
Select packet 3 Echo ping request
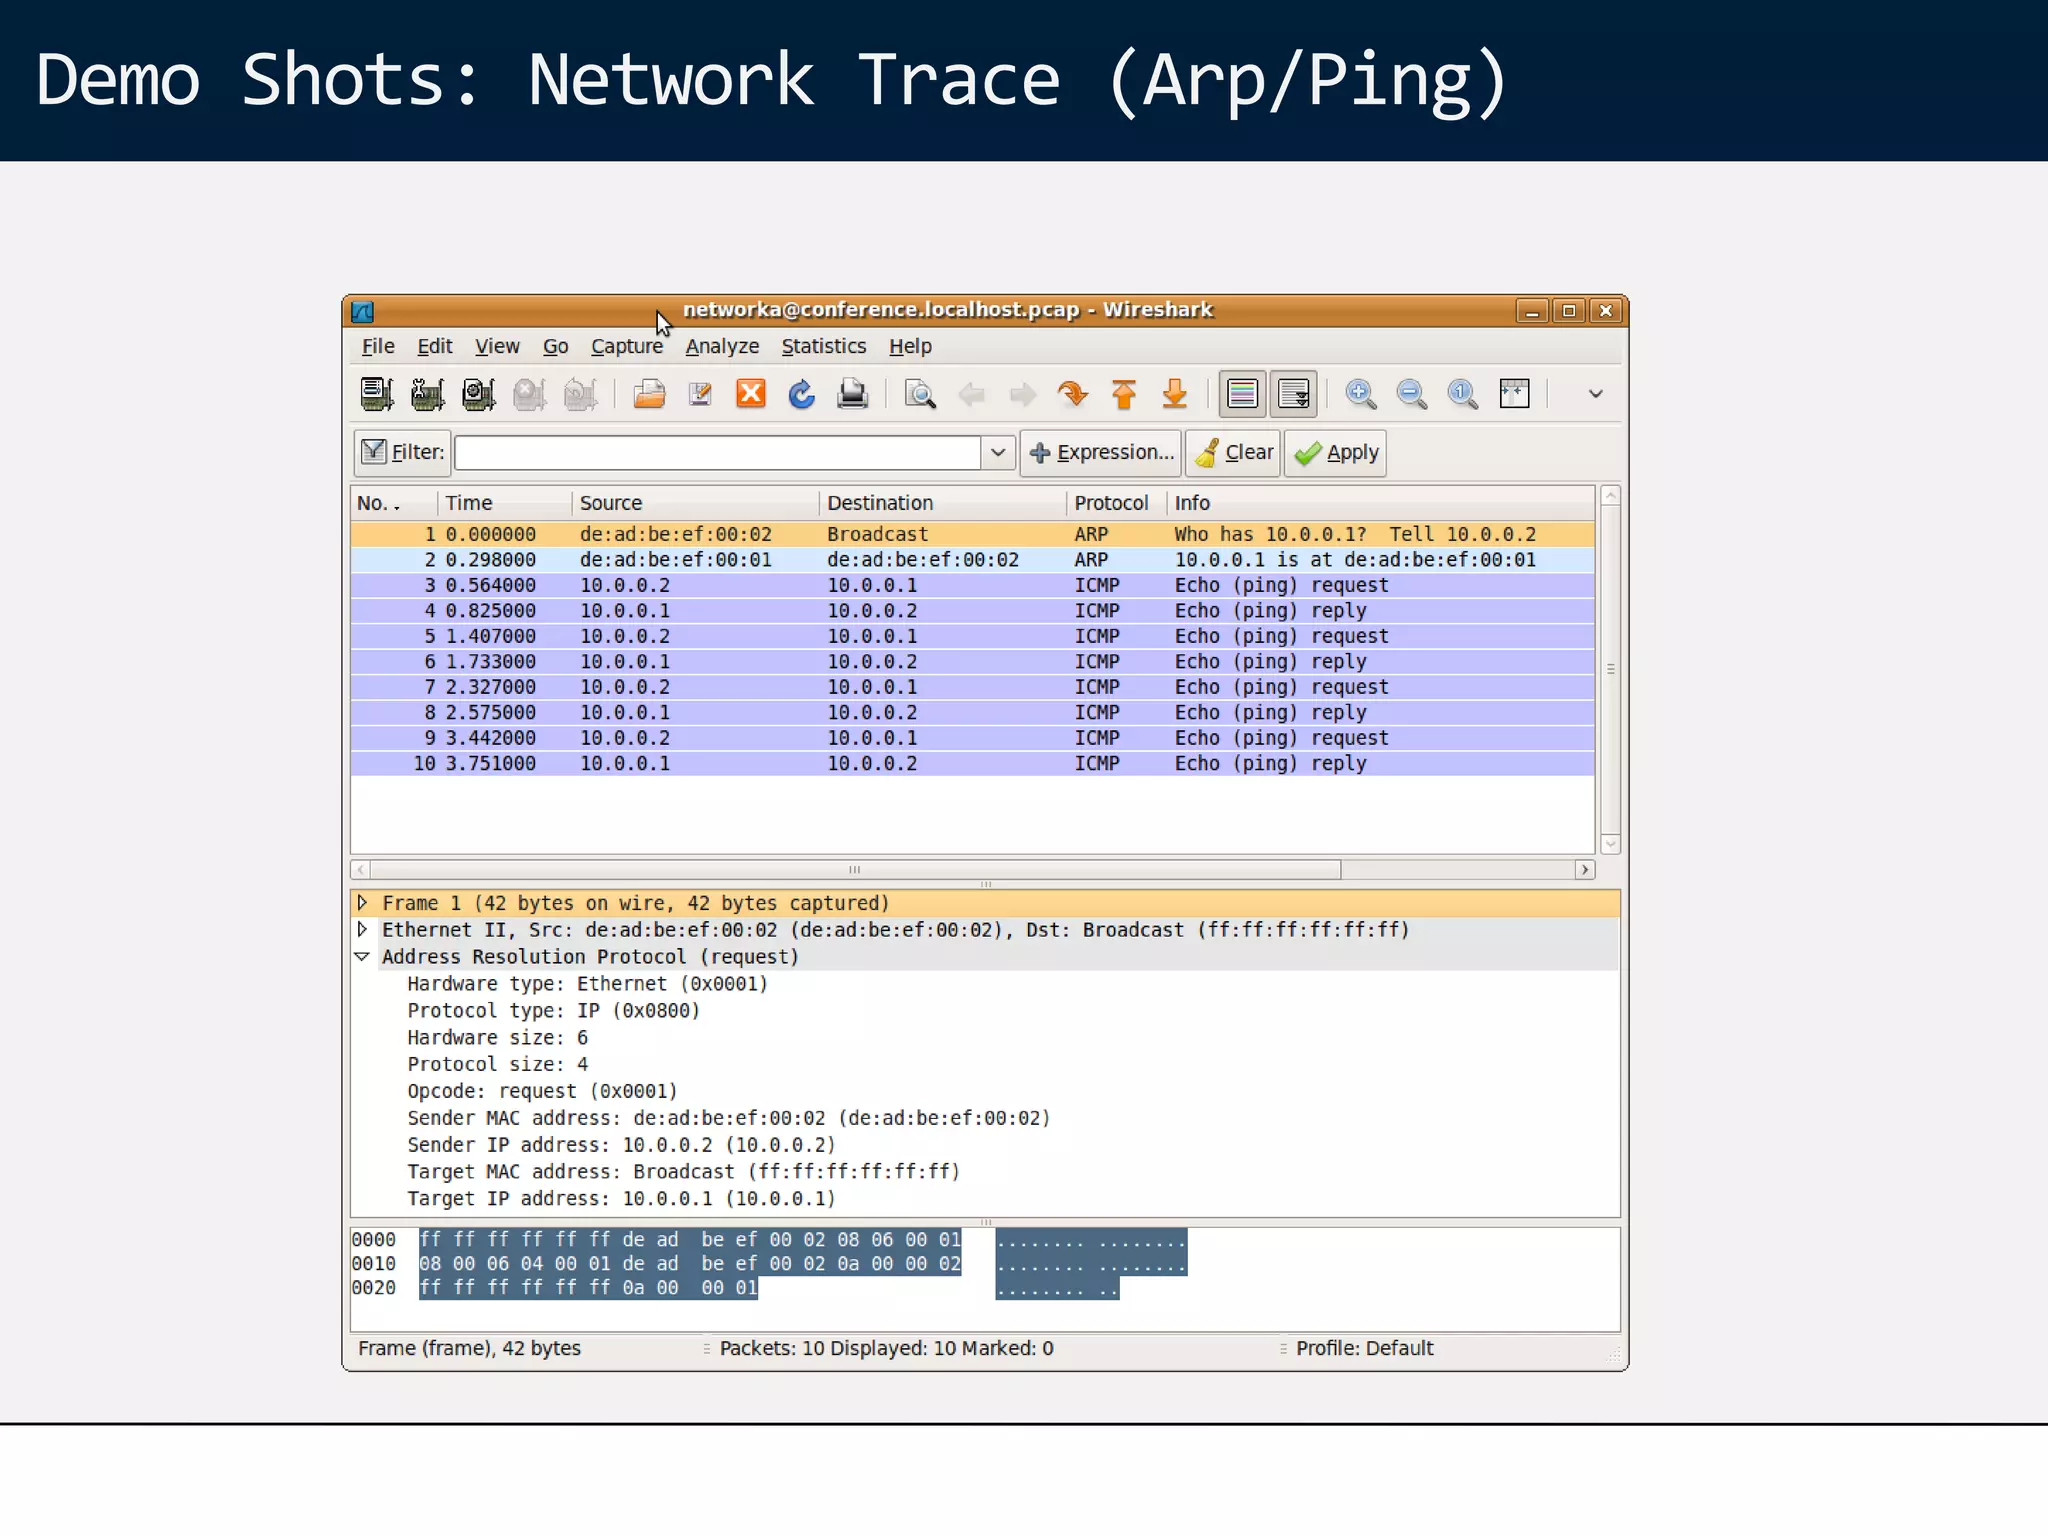[972, 585]
